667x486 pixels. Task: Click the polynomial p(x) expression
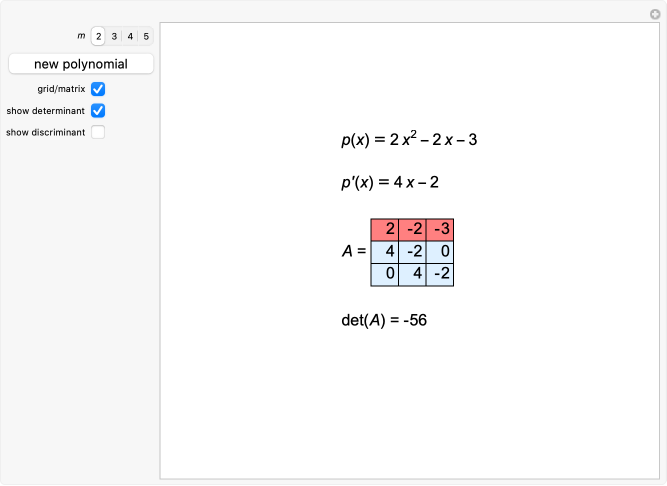tap(408, 139)
